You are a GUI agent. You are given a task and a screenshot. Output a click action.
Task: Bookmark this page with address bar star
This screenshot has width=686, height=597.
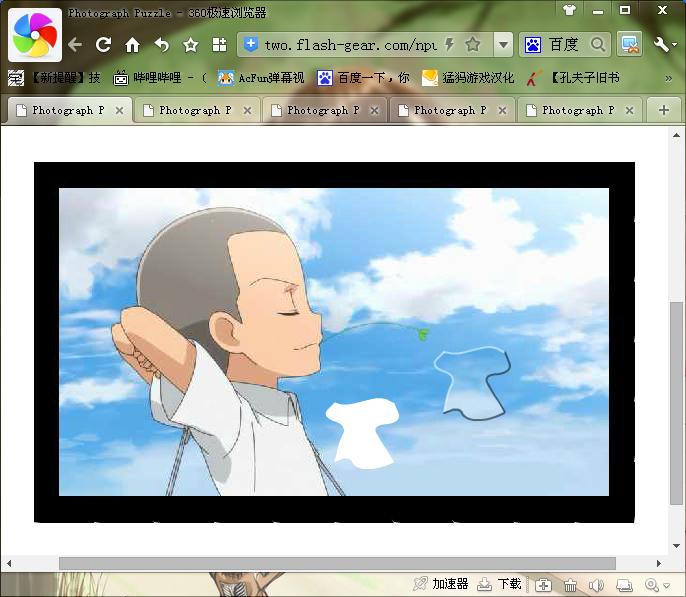pos(473,44)
